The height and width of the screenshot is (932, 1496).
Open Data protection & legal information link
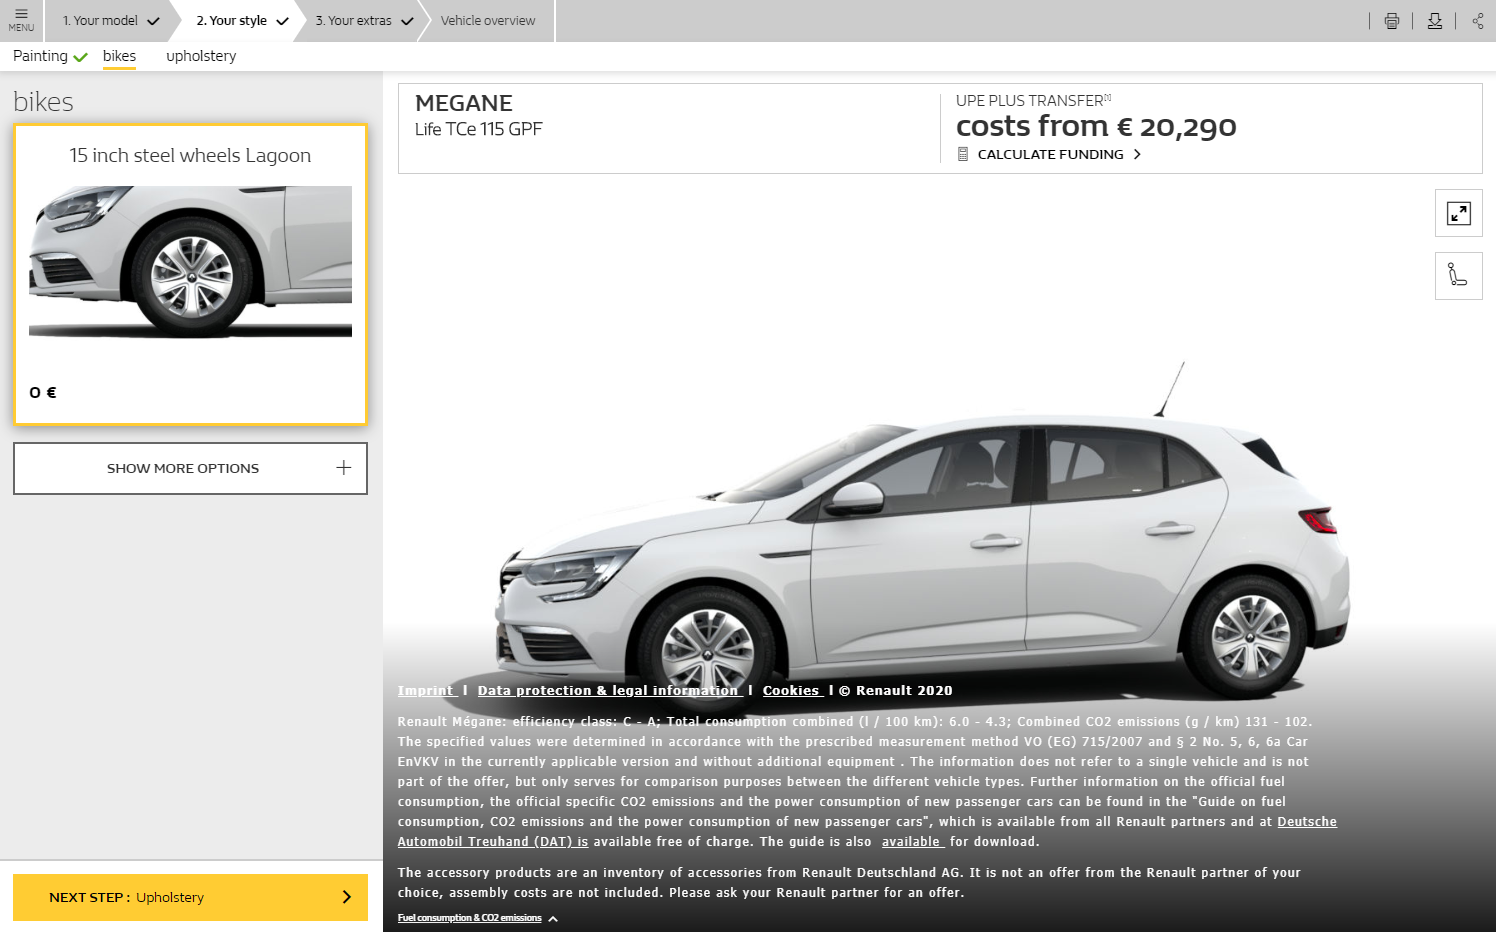tap(610, 691)
